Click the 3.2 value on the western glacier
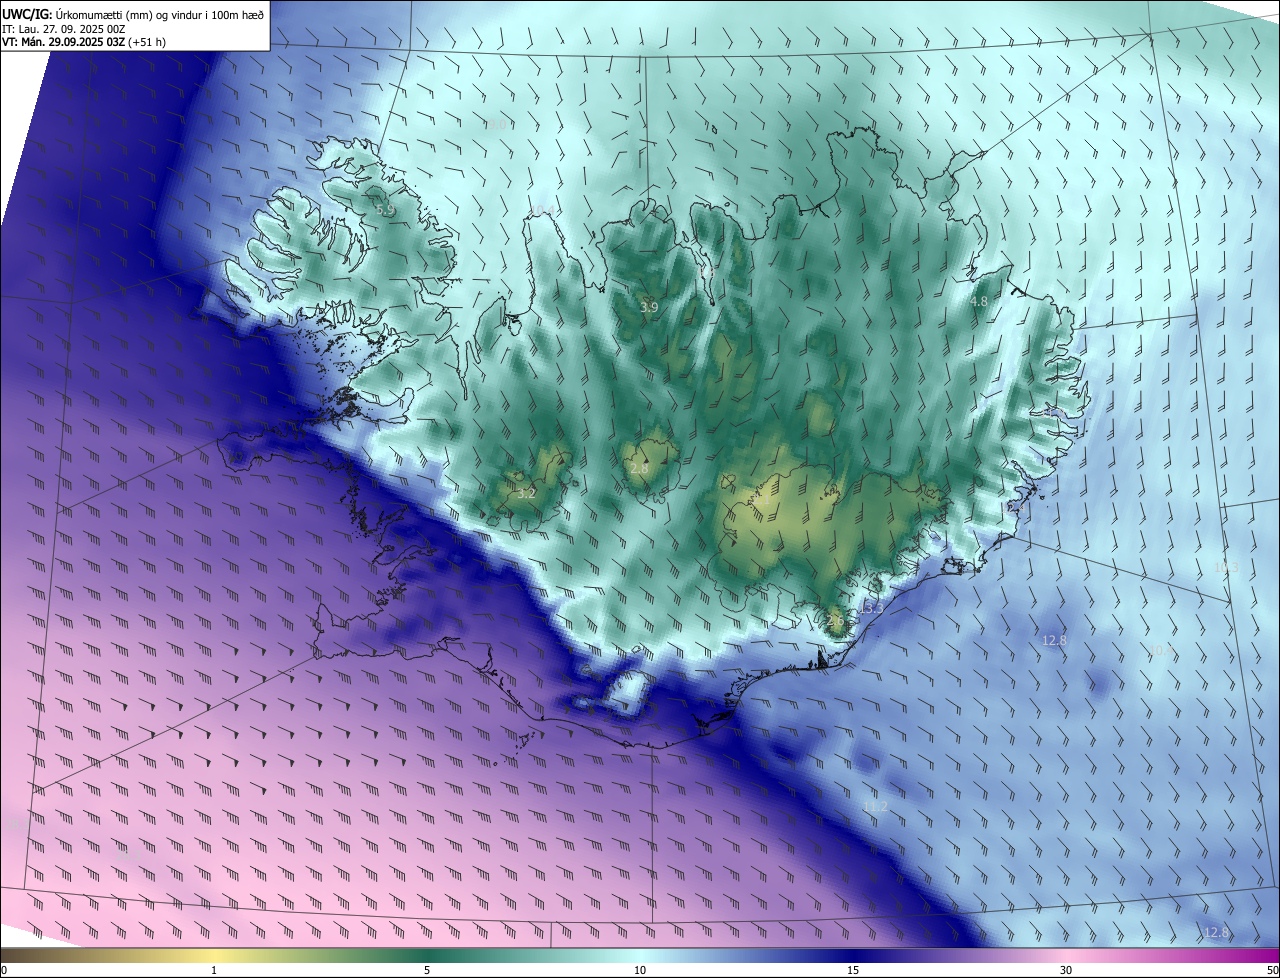1280x978 pixels. (x=527, y=493)
